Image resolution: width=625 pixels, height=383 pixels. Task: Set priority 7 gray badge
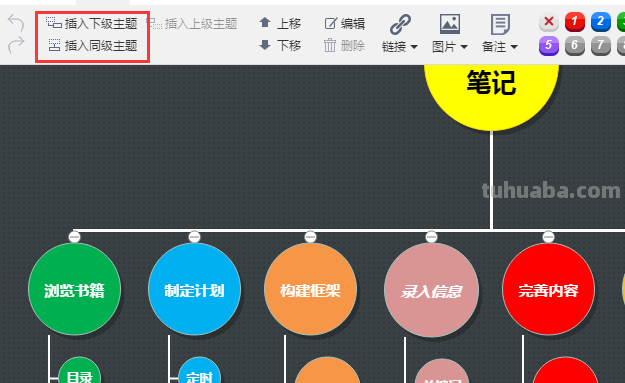(x=601, y=45)
